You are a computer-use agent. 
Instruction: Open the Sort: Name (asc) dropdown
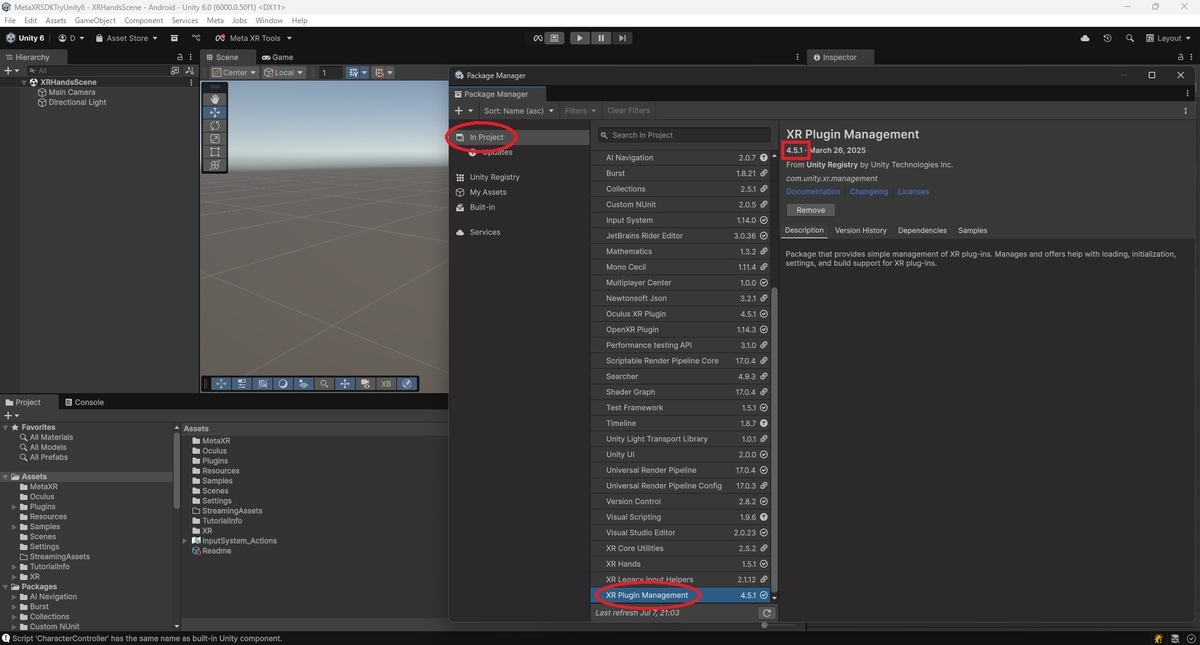click(518, 110)
